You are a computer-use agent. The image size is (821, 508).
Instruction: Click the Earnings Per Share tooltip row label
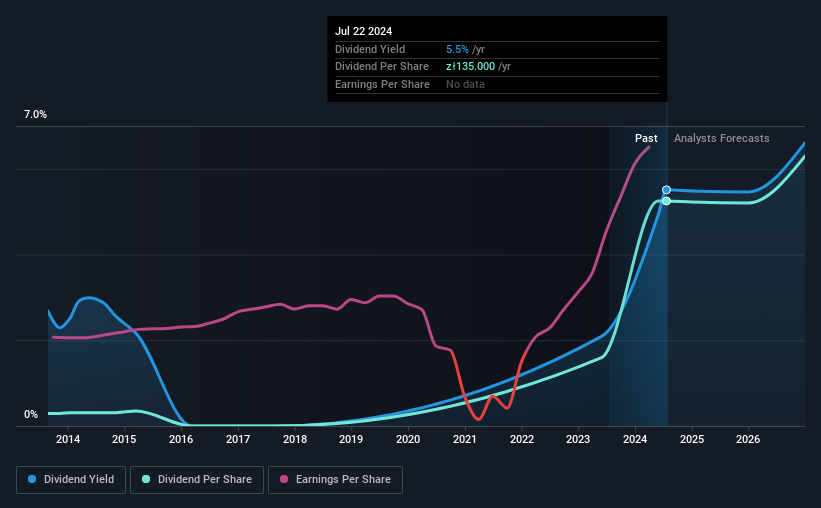click(x=382, y=84)
